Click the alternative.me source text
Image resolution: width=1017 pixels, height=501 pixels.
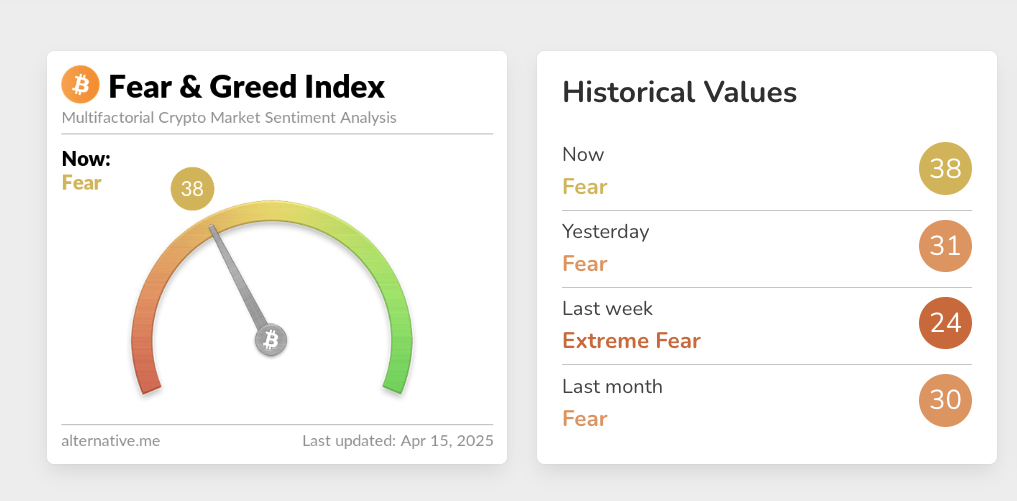(111, 440)
